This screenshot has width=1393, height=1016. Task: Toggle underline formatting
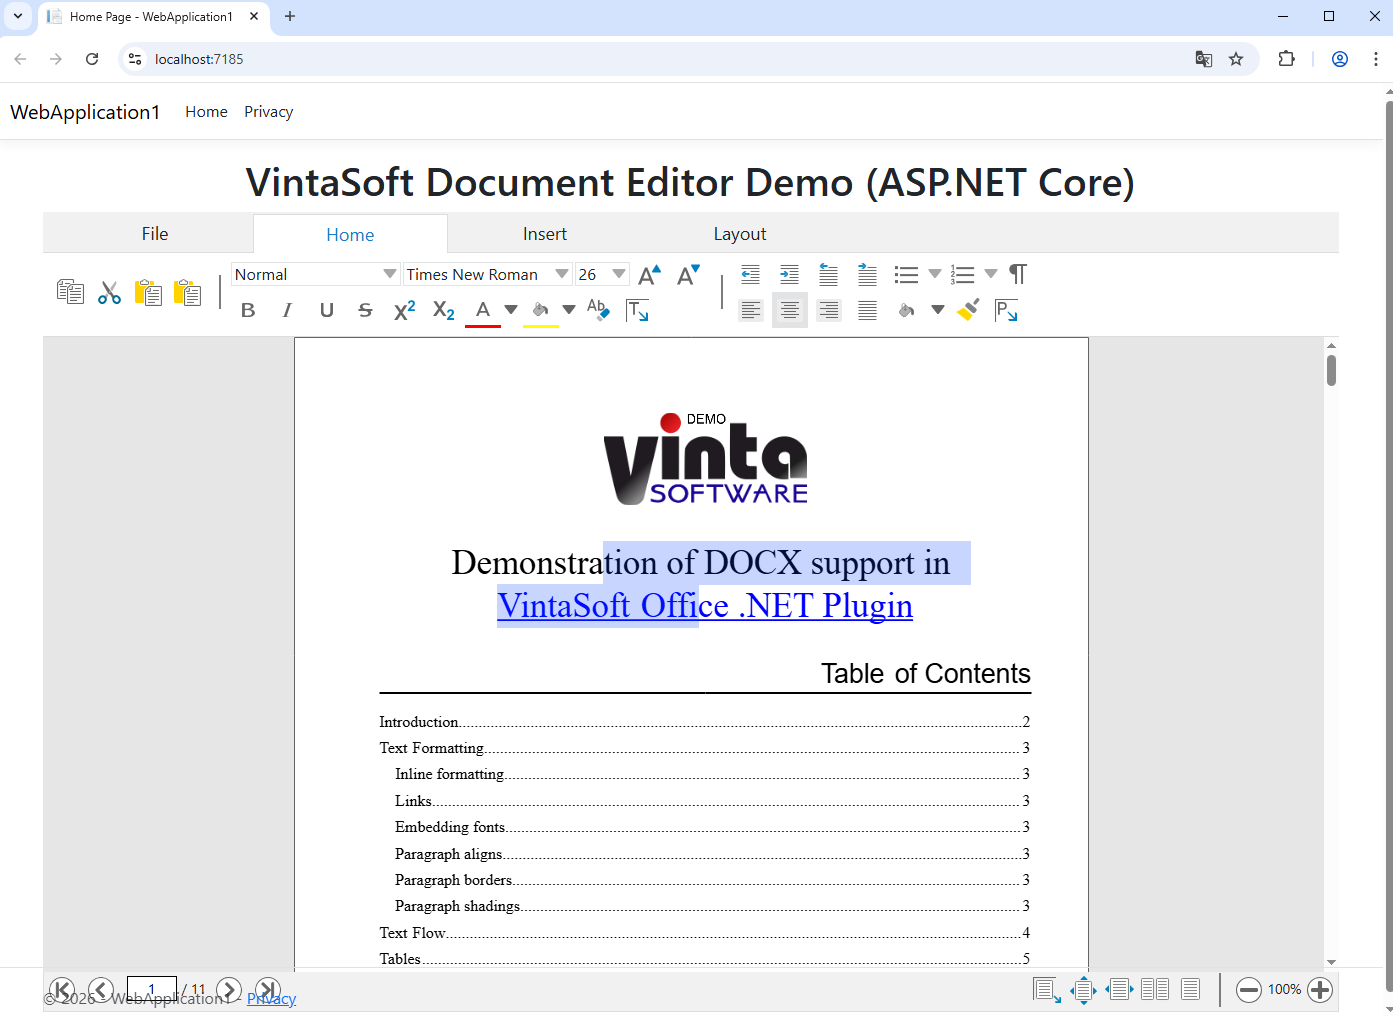(x=326, y=311)
